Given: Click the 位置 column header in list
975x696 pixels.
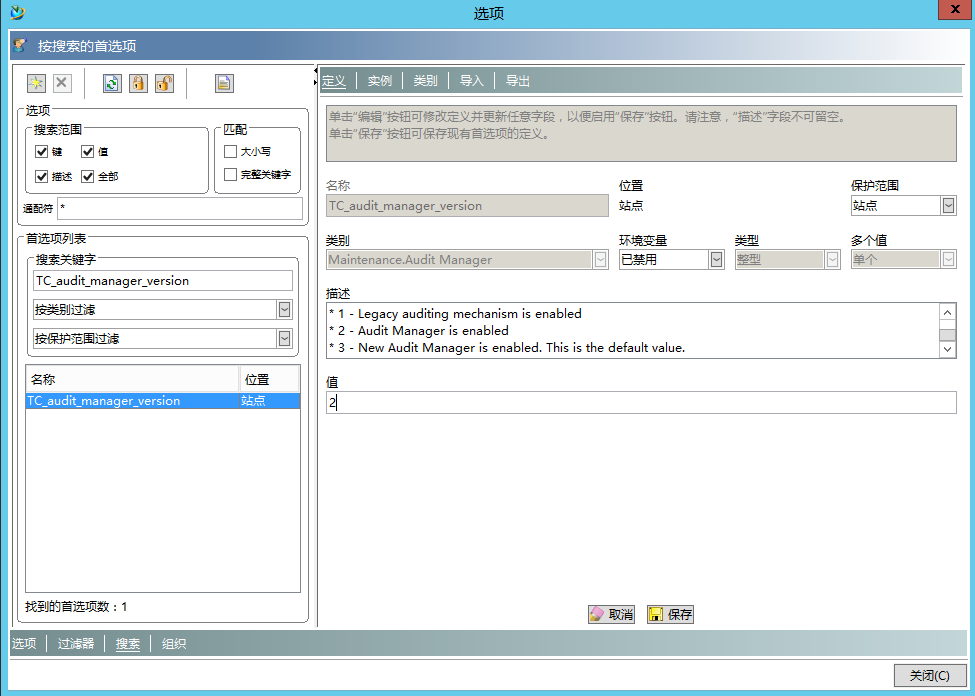Looking at the screenshot, I should point(269,379).
